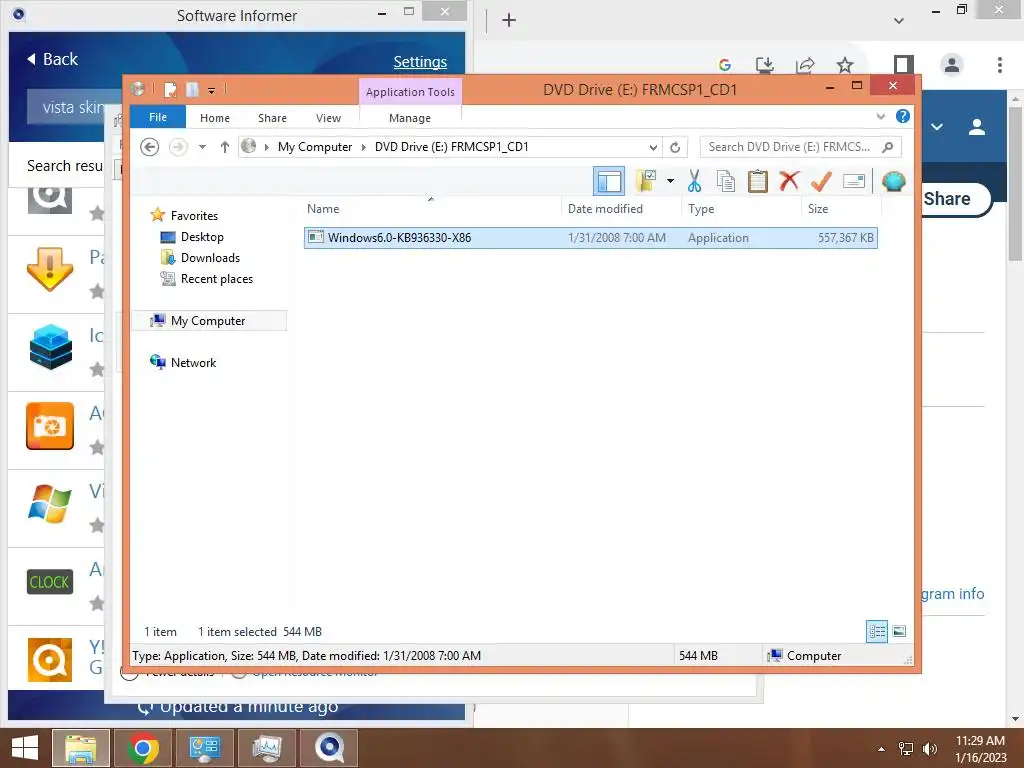Click the quick access Properties icon
Image resolution: width=1024 pixels, height=768 pixels.
click(x=170, y=89)
